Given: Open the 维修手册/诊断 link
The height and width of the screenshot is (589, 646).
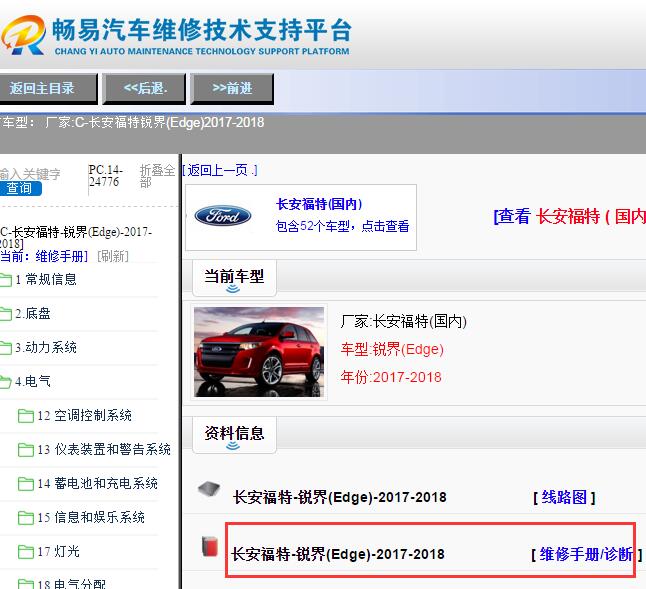Looking at the screenshot, I should click(x=586, y=554).
